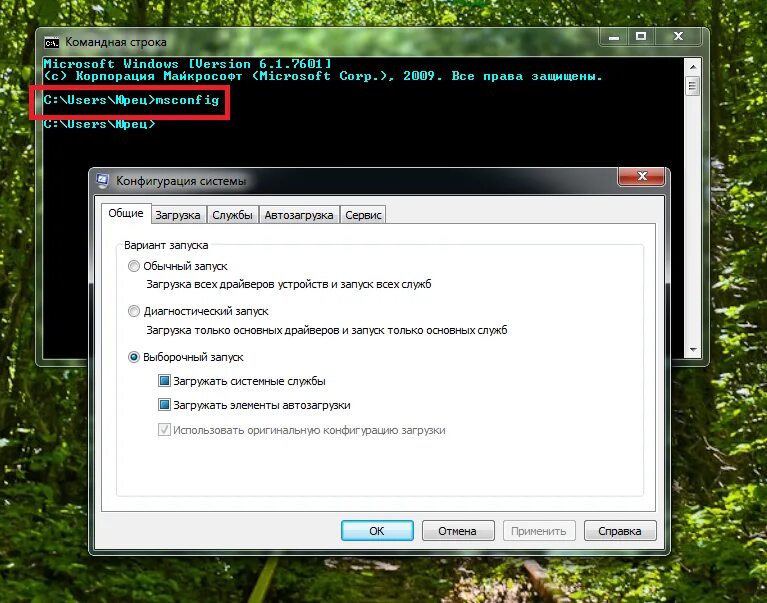Click the System Configuration title bar icon
The image size is (767, 603).
[102, 180]
